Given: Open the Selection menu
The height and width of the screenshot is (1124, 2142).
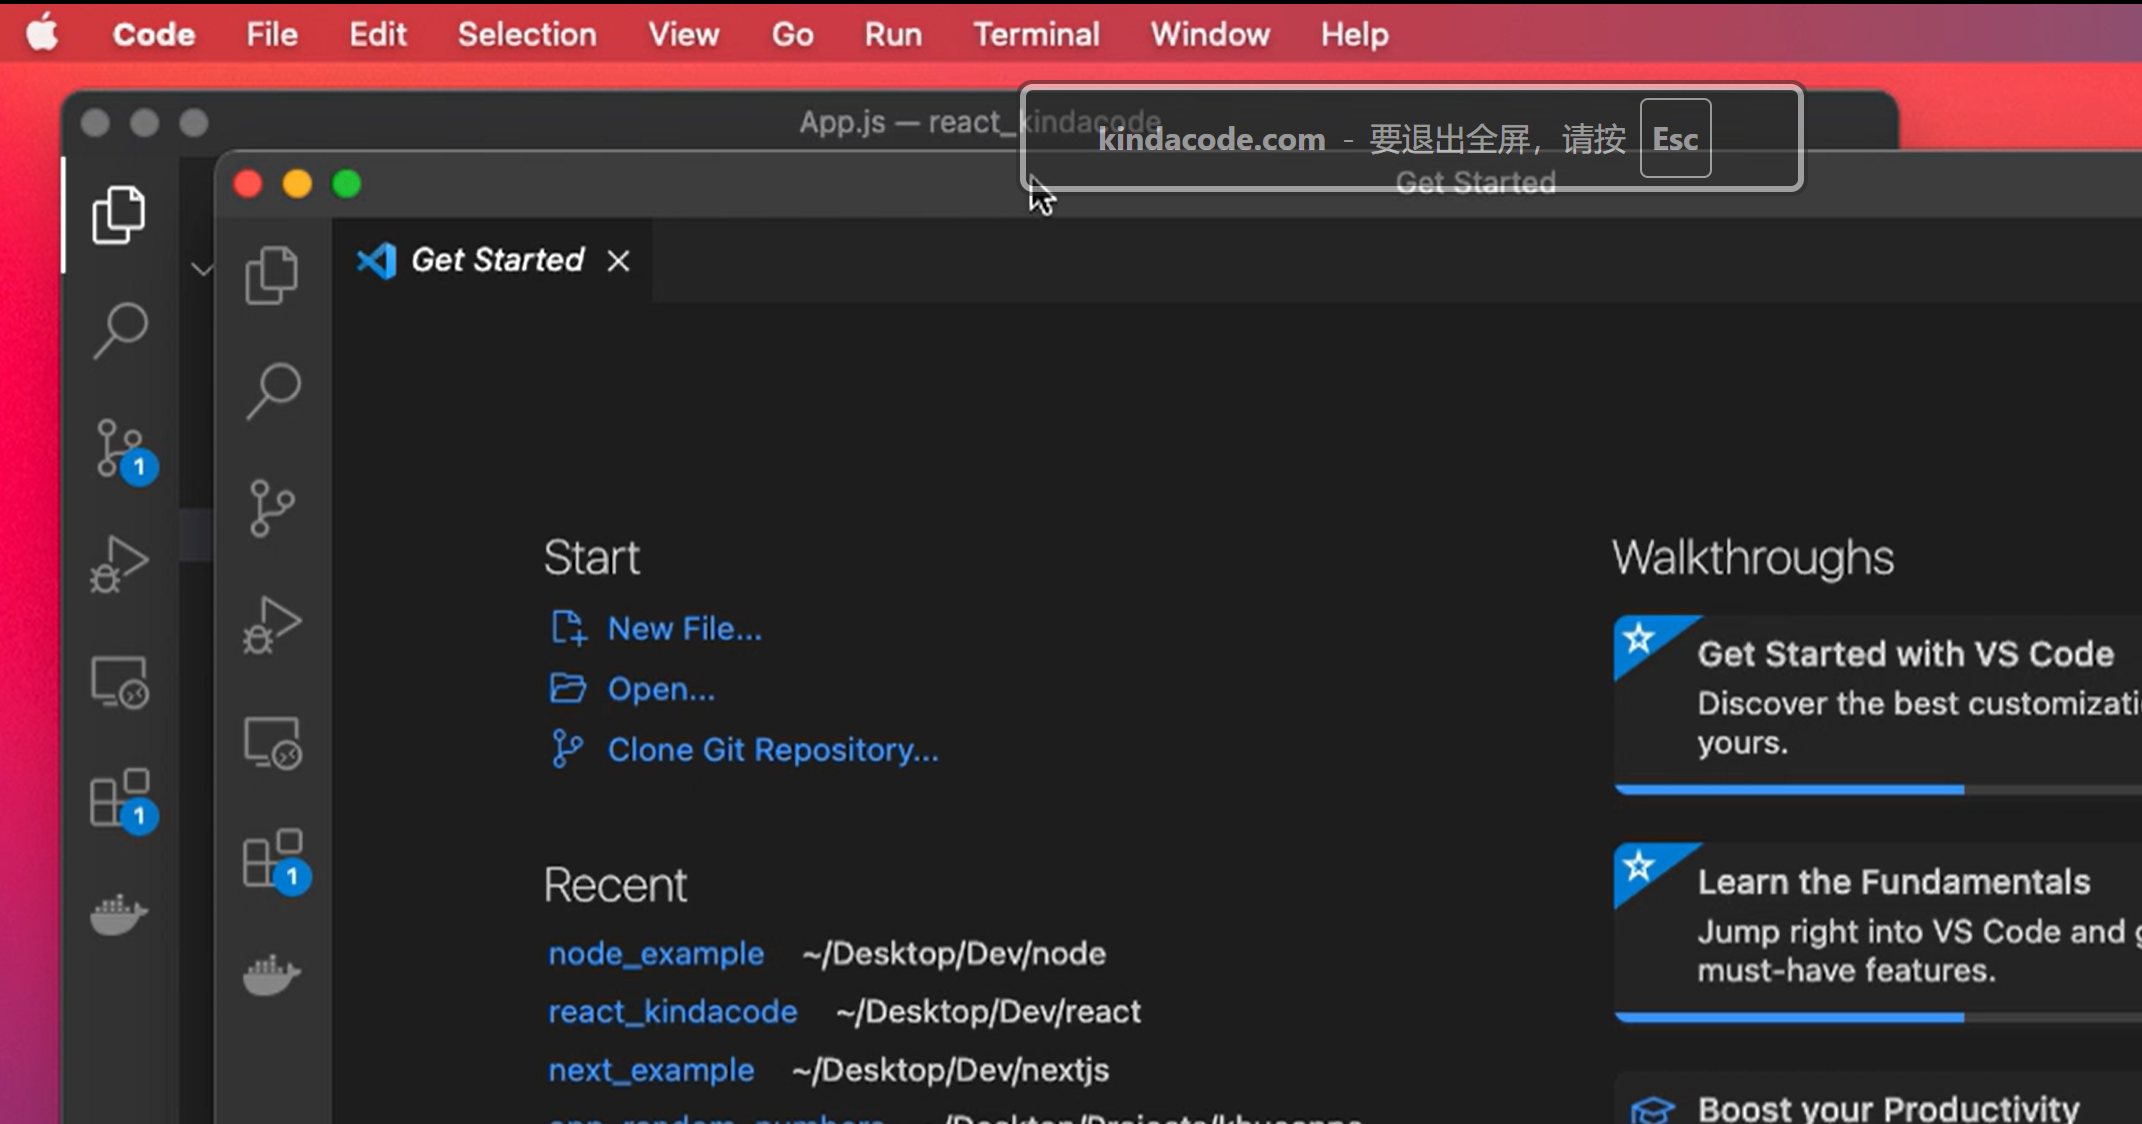Looking at the screenshot, I should [x=527, y=34].
